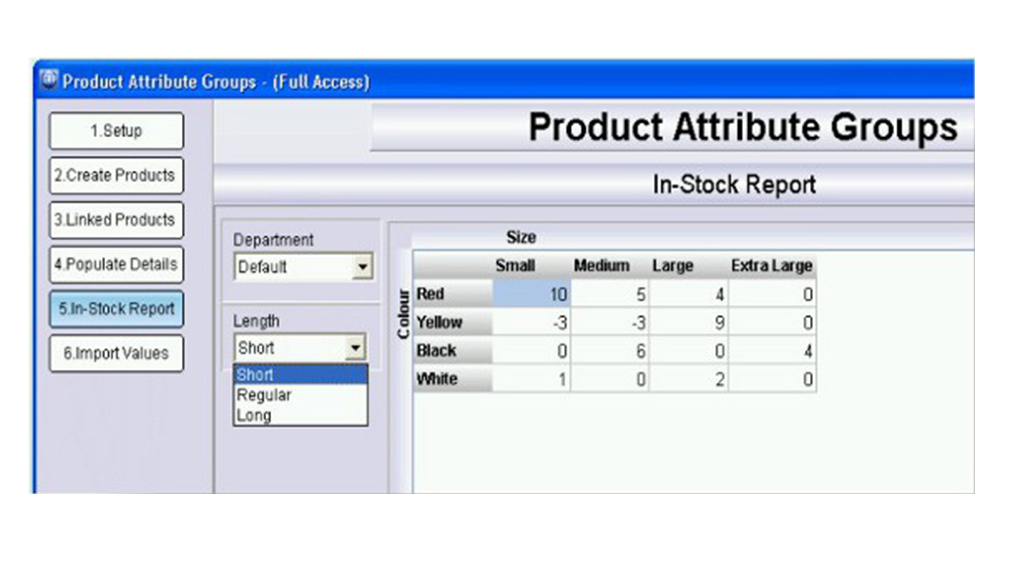Click the Black Extra Large cell showing 4
The height and width of the screenshot is (582, 1010).
tap(771, 351)
